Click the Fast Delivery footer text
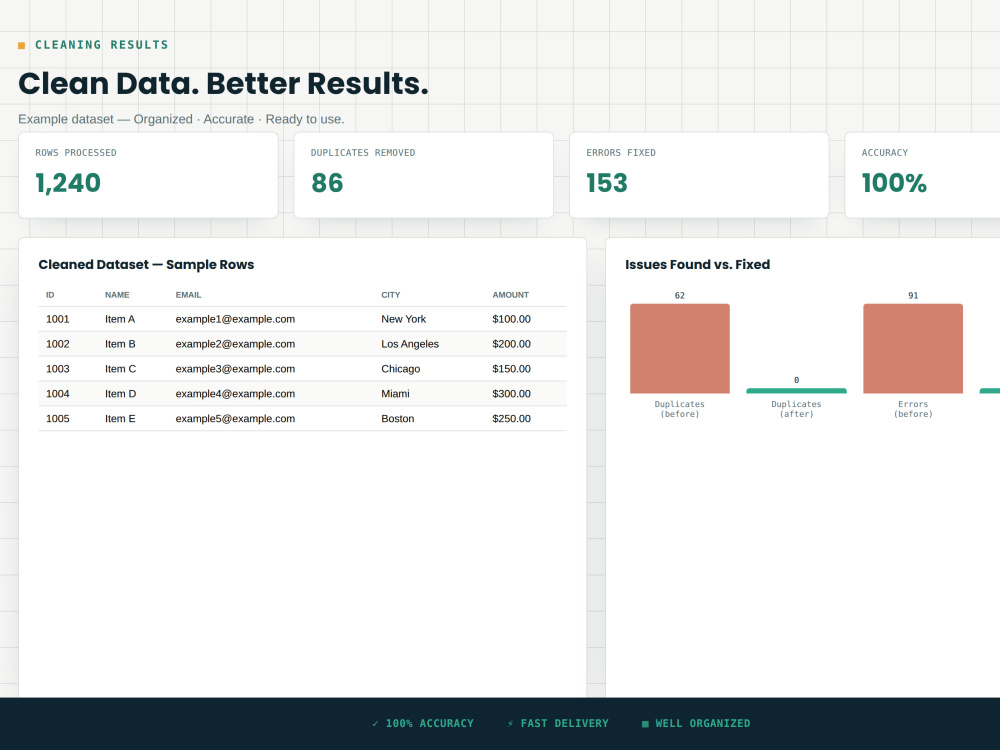1000x750 pixels. (564, 723)
